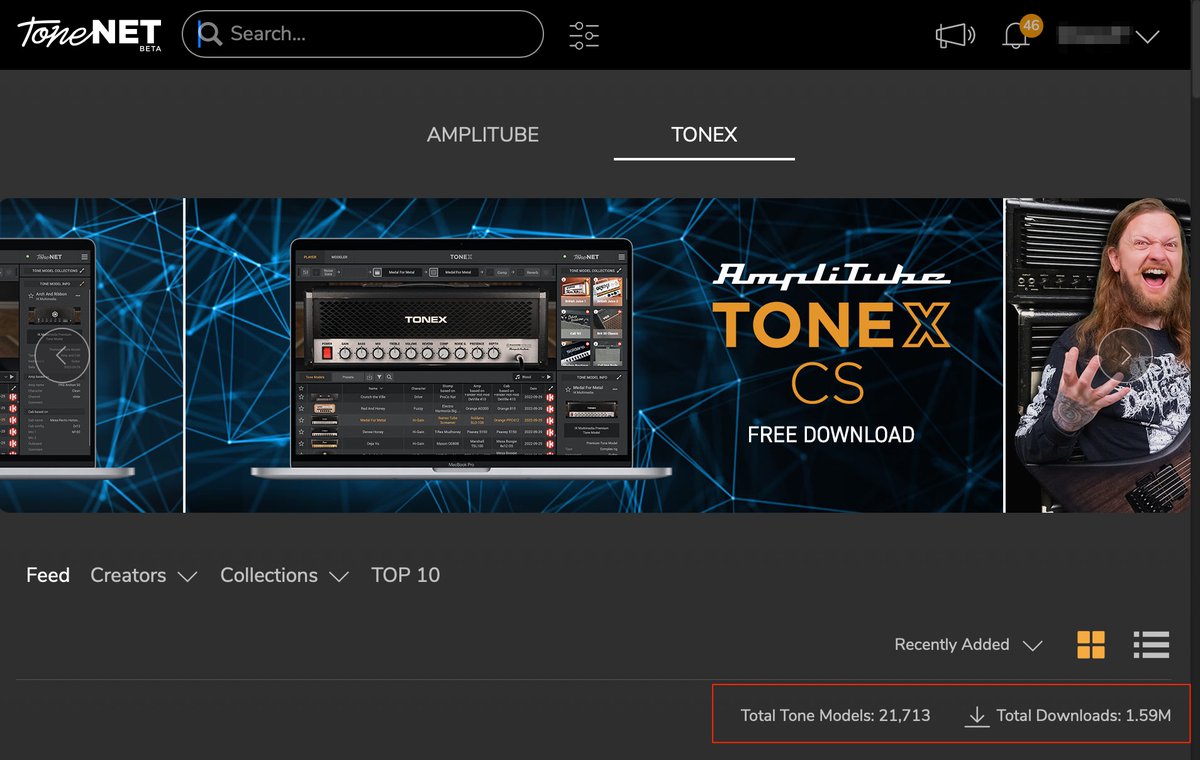Screen dimensions: 1200x760
Task: Open the TOP 10 section
Action: pyautogui.click(x=405, y=575)
